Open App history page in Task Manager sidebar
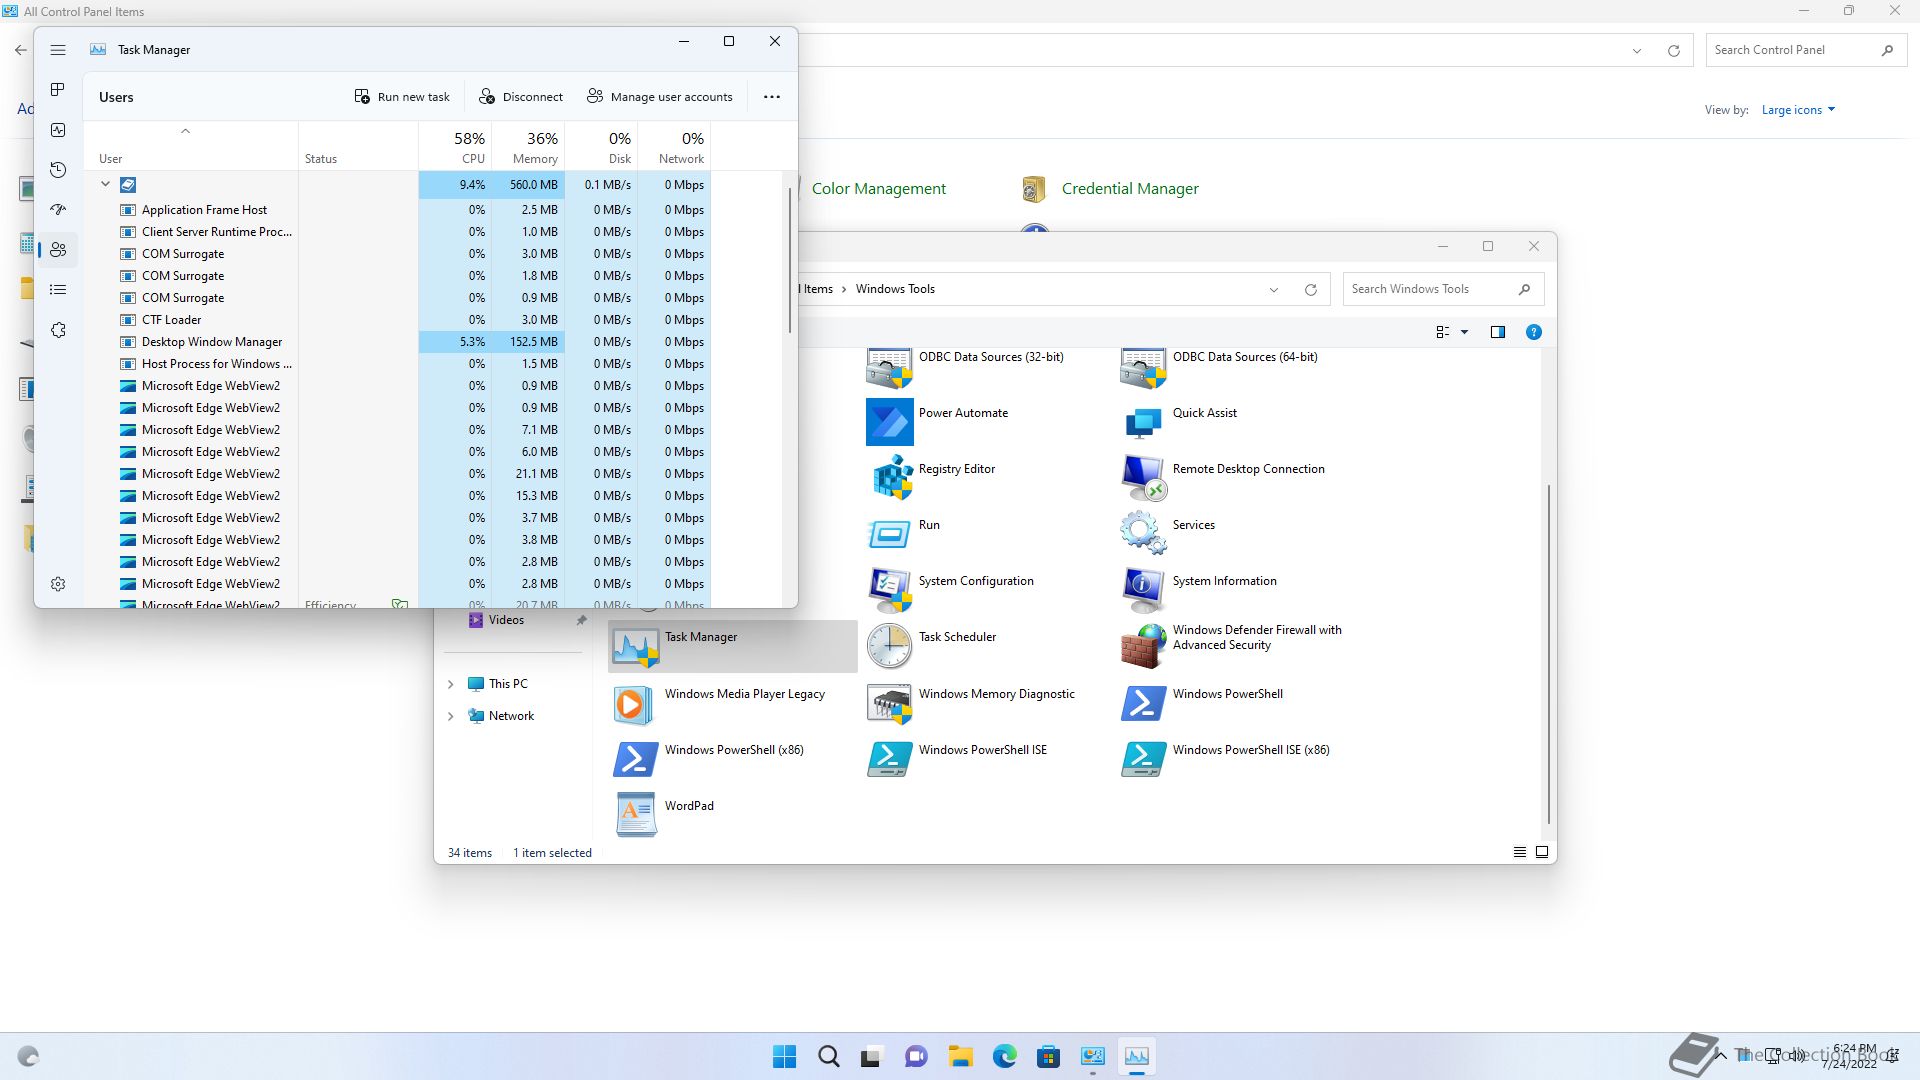Image resolution: width=1920 pixels, height=1080 pixels. [x=58, y=170]
